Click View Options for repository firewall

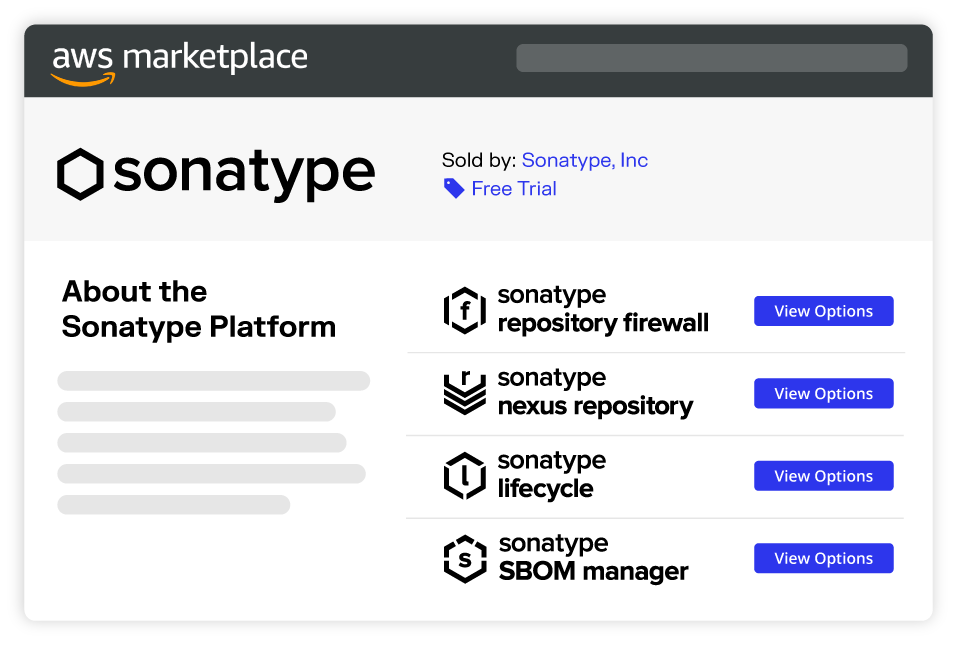823,311
